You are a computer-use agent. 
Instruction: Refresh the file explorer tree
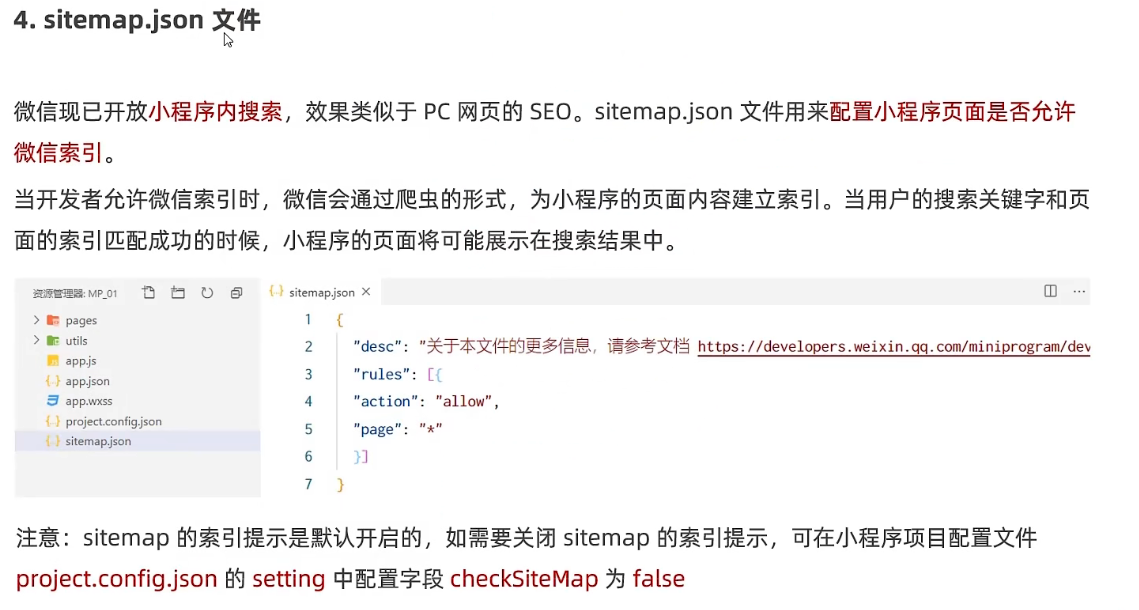coord(207,293)
